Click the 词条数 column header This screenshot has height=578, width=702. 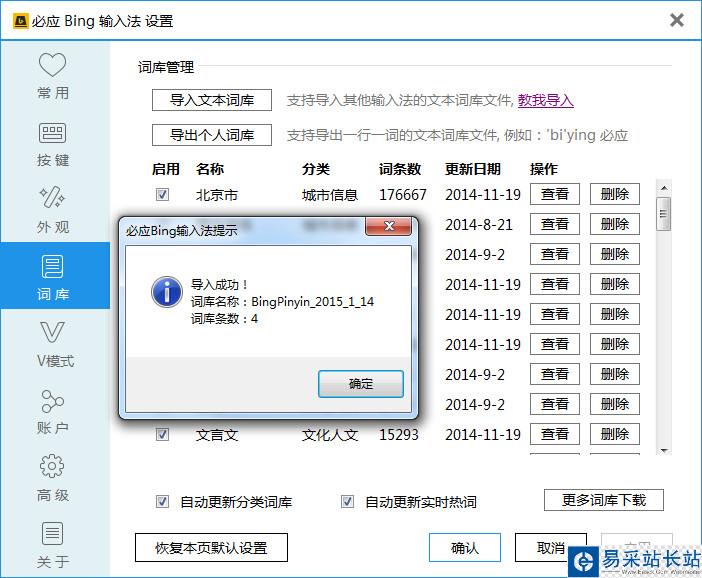click(400, 169)
